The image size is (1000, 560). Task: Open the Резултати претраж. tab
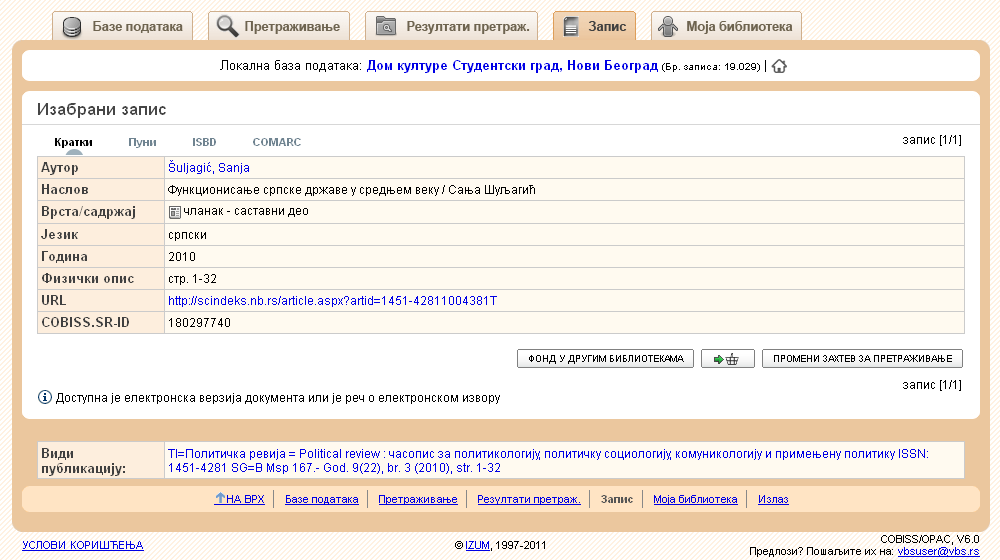pos(452,26)
